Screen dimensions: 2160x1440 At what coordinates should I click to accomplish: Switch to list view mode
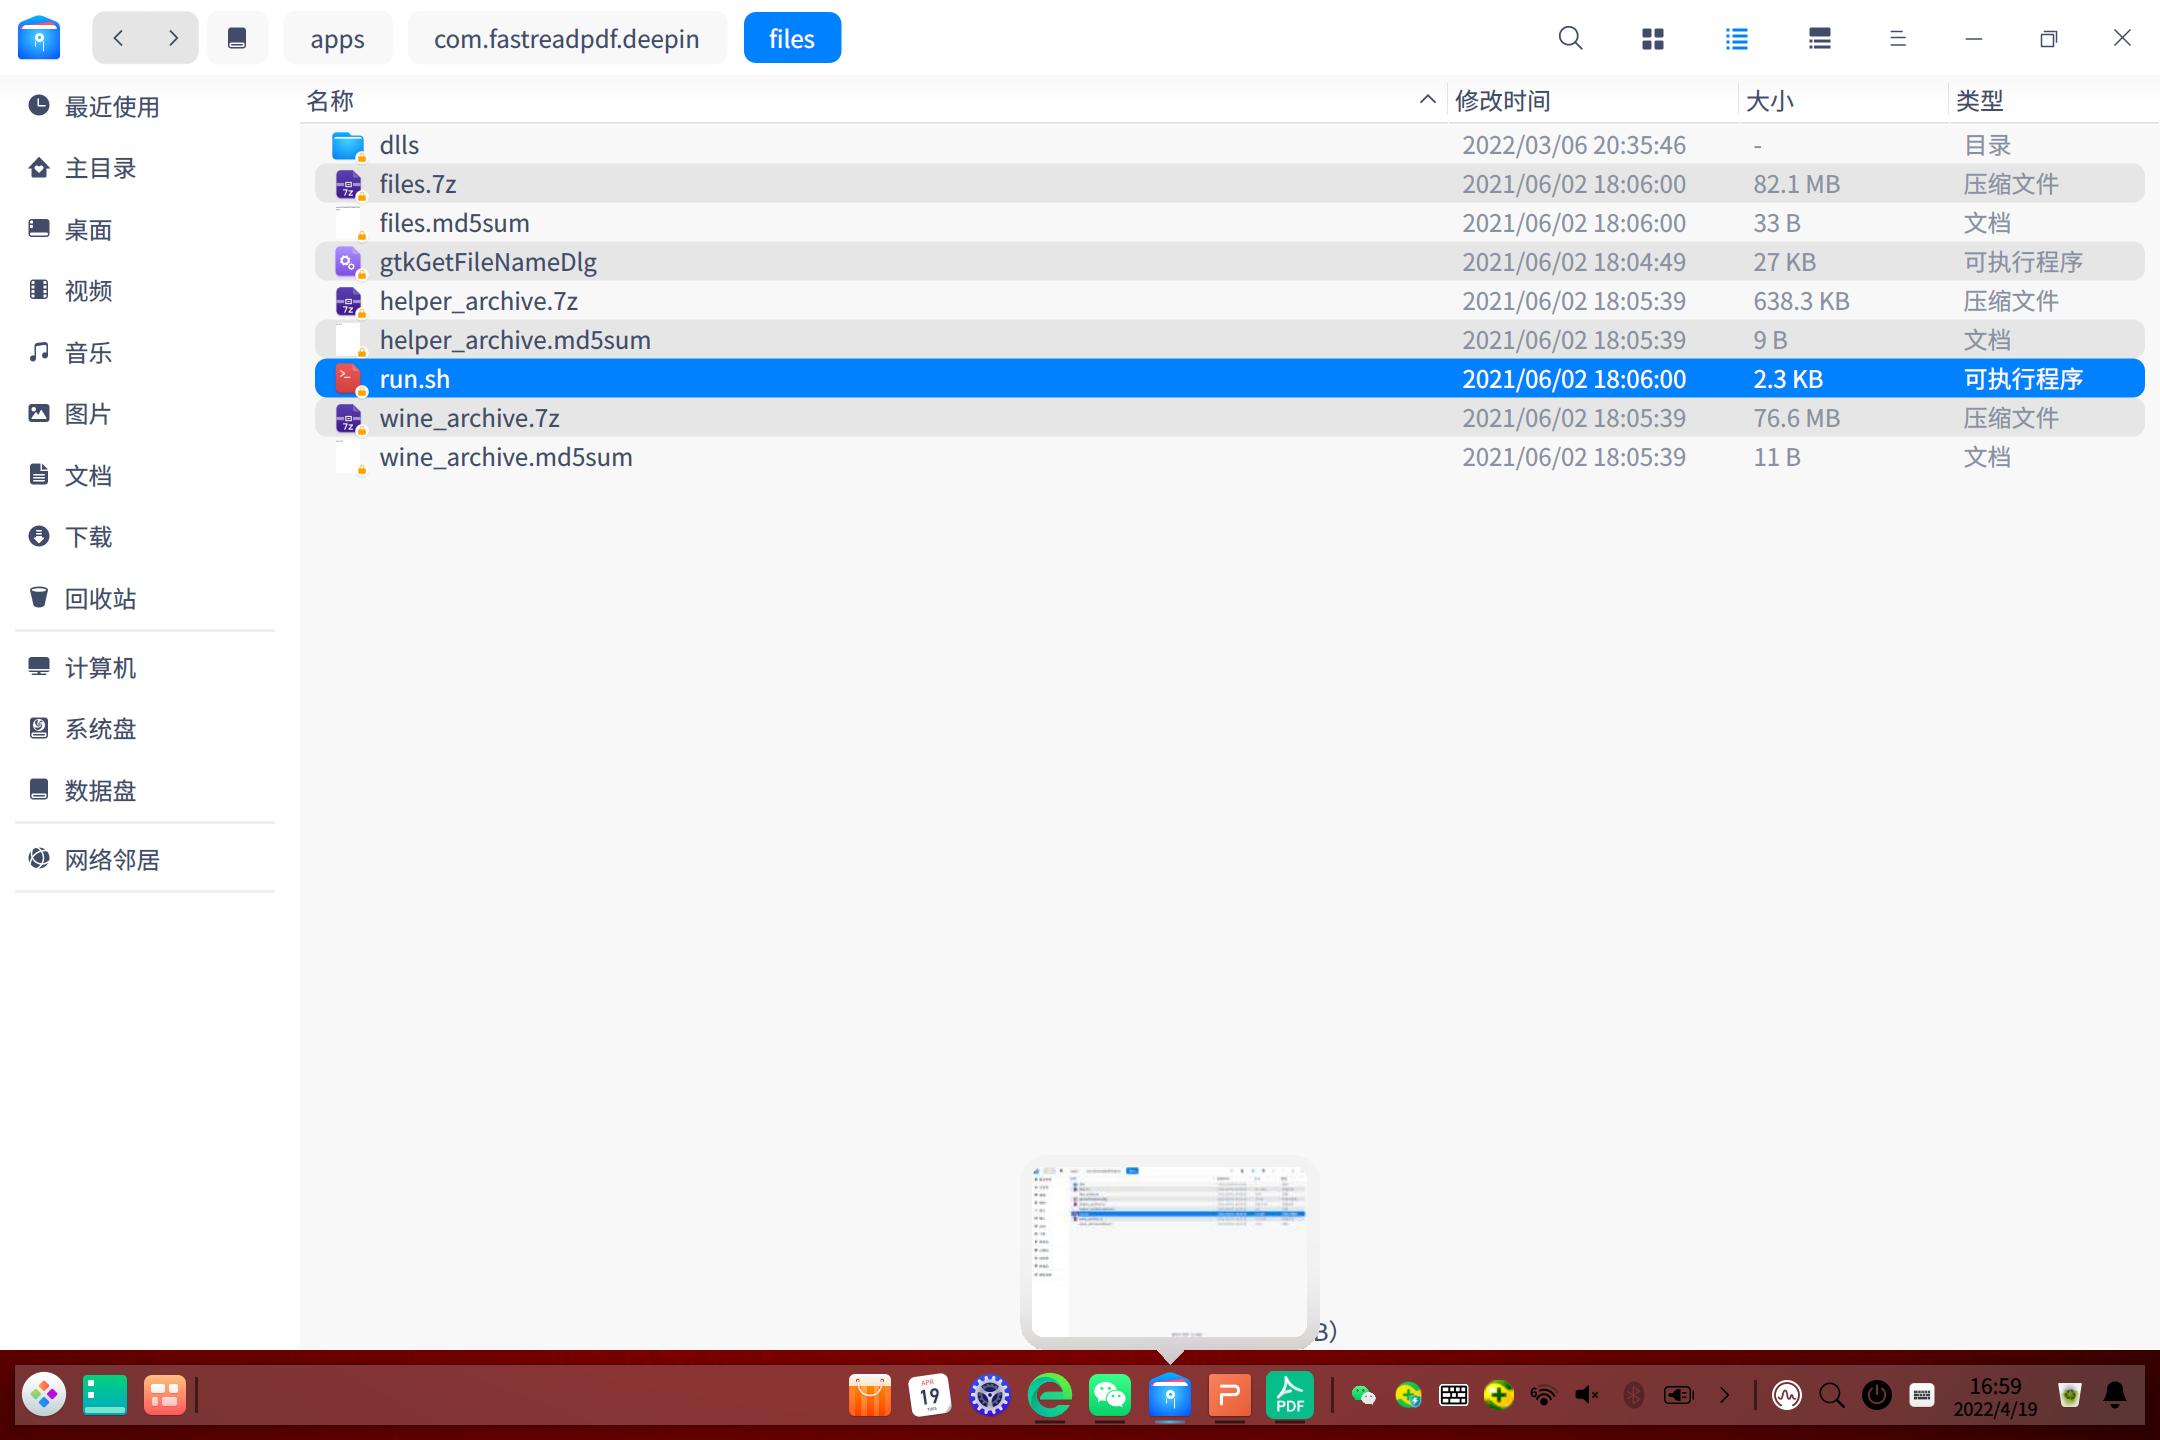(1737, 38)
